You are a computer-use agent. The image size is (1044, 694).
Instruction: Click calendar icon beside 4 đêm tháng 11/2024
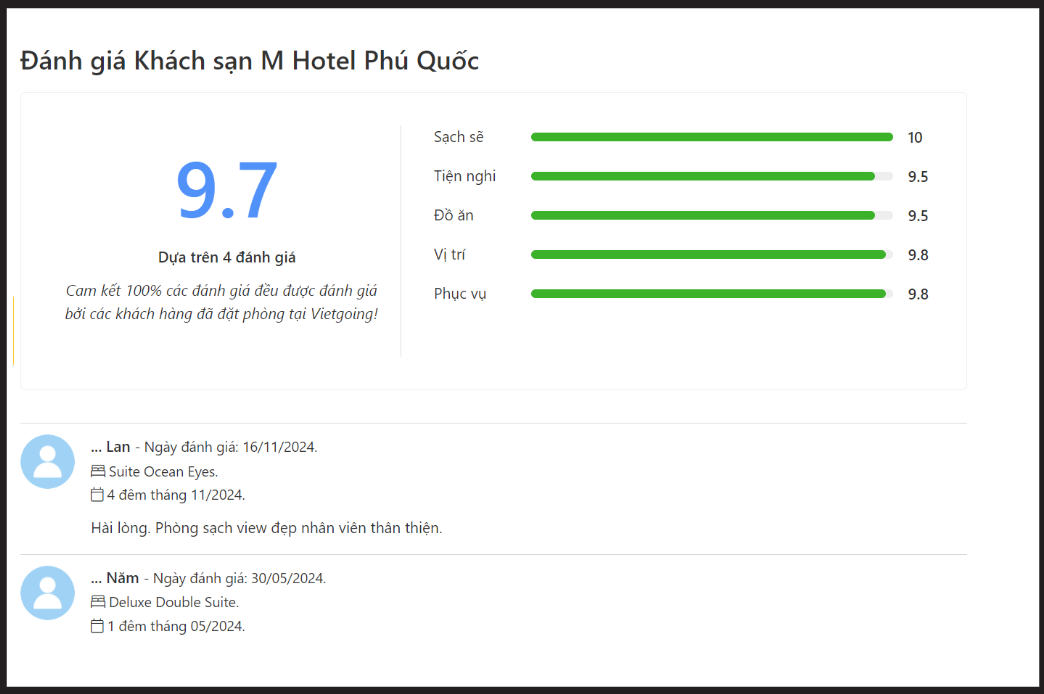pyautogui.click(x=97, y=495)
